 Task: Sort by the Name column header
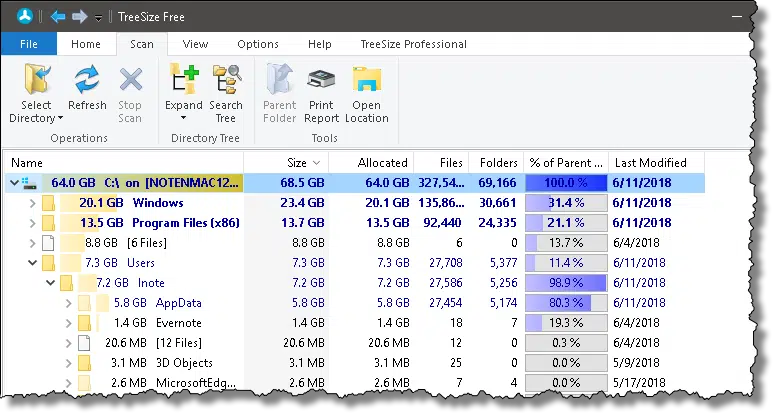tap(123, 163)
